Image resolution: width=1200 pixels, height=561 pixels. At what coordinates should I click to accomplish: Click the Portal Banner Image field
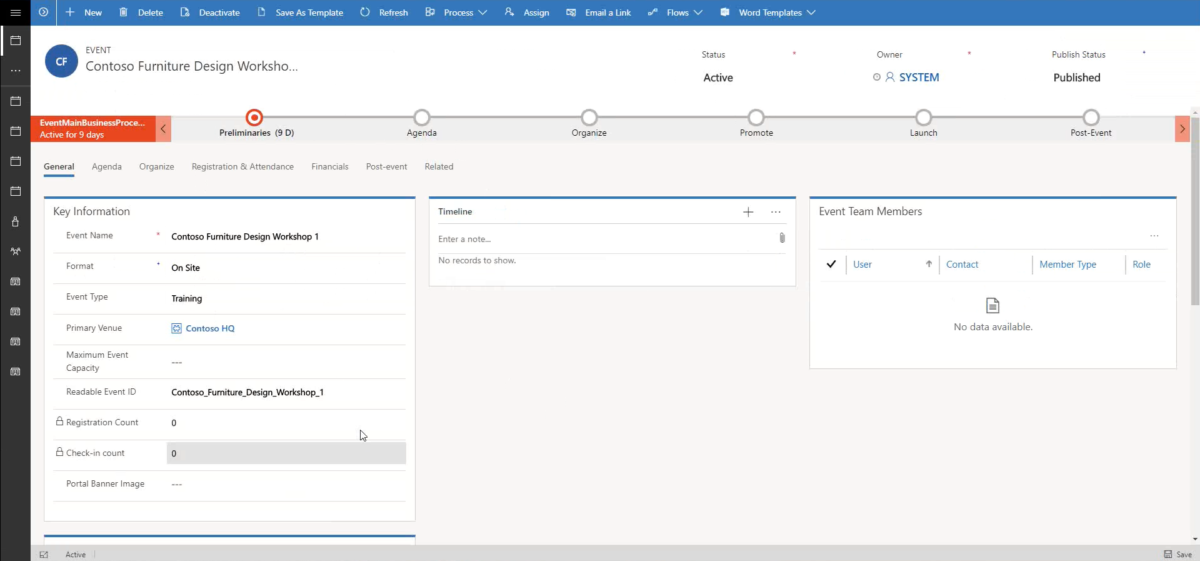[288, 484]
